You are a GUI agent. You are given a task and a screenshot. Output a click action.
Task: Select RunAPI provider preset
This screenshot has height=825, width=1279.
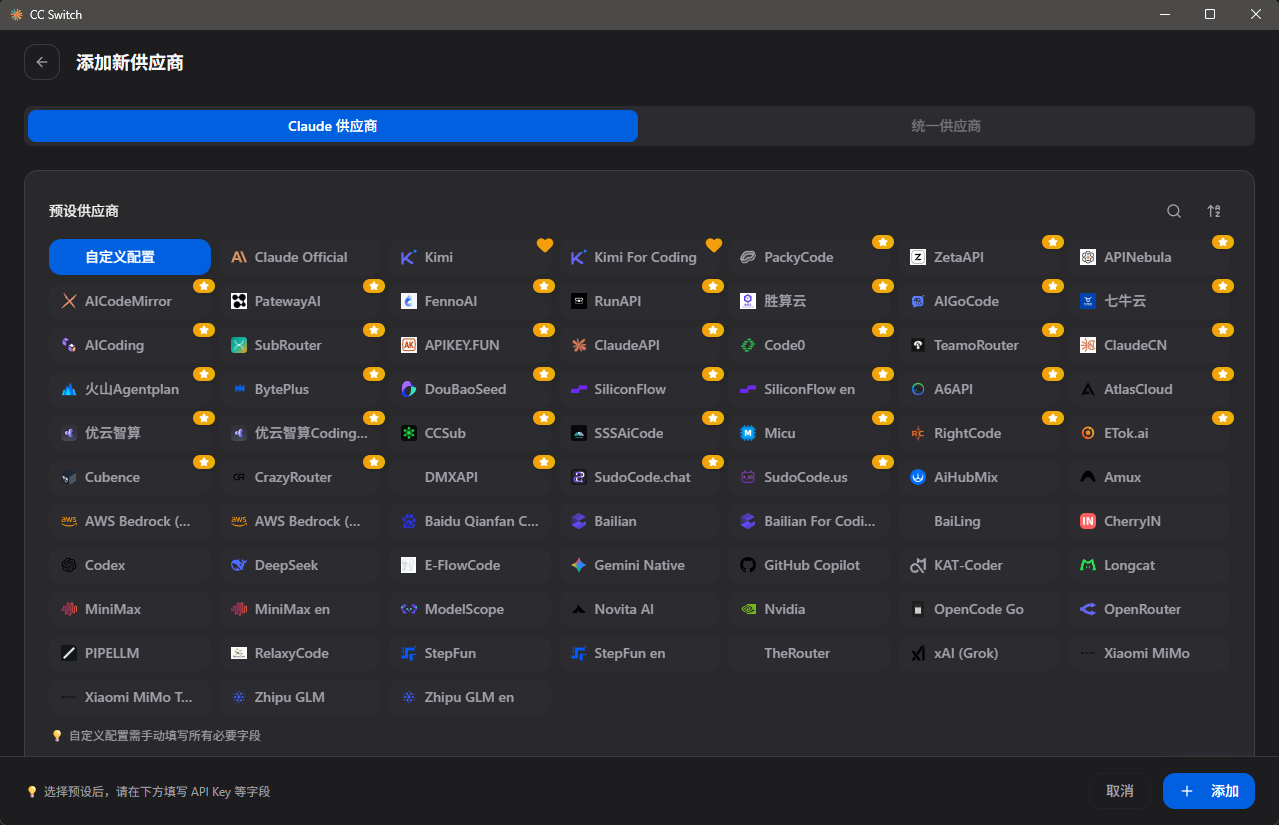[x=640, y=301]
